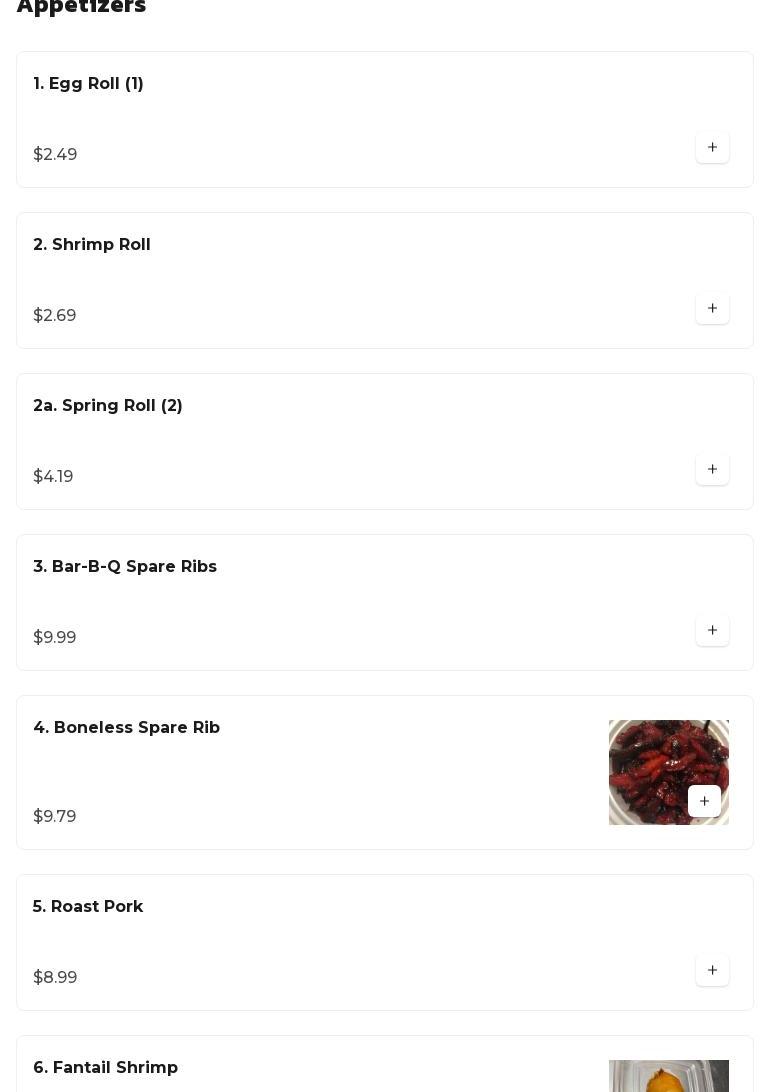Open the 1. Egg Roll (1) item

[x=89, y=84]
